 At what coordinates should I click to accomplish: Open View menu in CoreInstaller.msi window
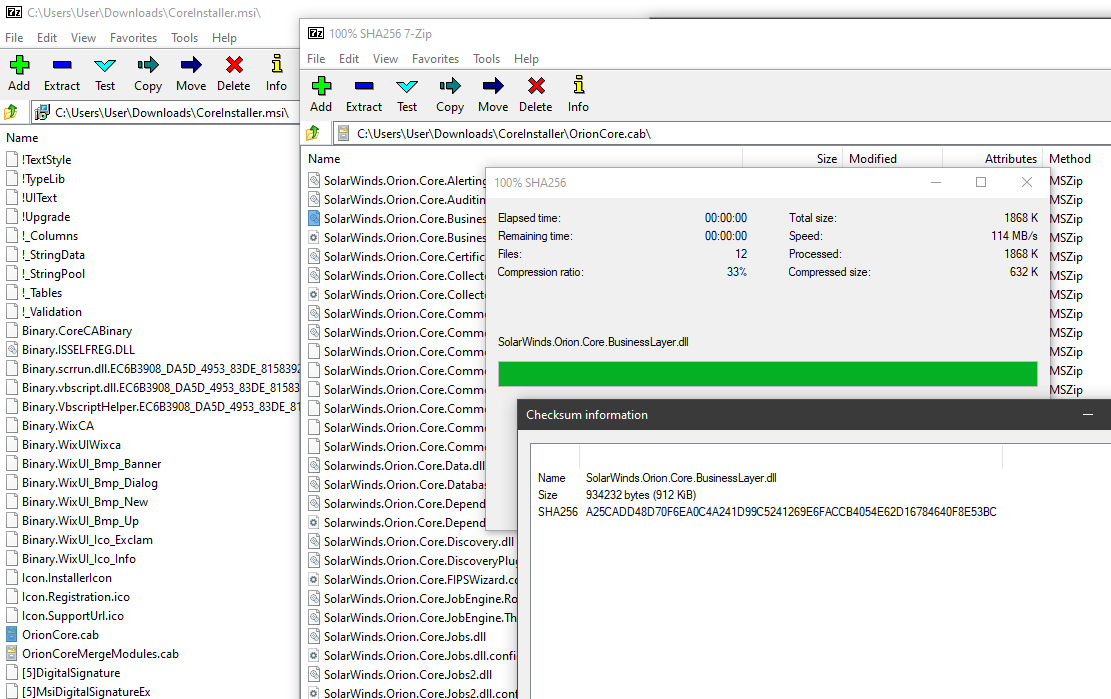[83, 38]
